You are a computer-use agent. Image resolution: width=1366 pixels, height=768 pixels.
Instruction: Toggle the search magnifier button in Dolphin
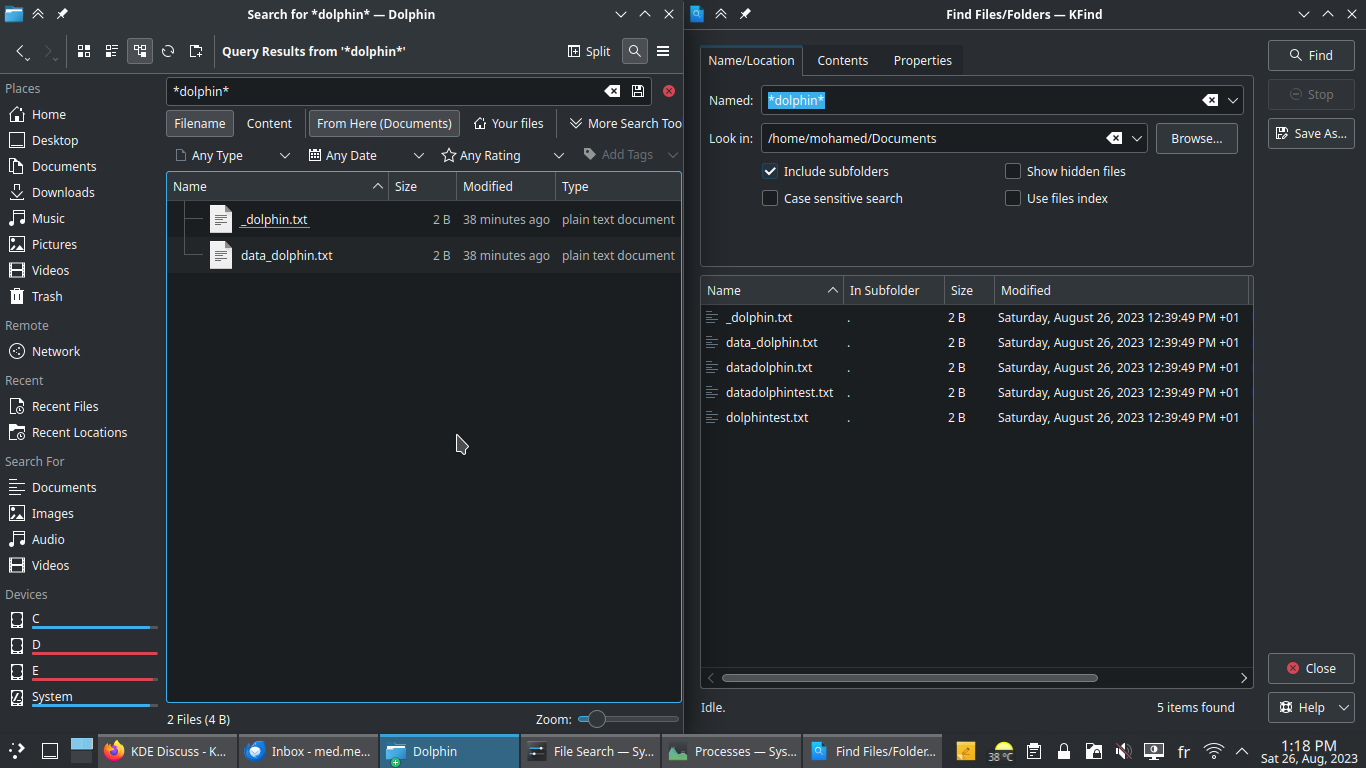(x=634, y=51)
